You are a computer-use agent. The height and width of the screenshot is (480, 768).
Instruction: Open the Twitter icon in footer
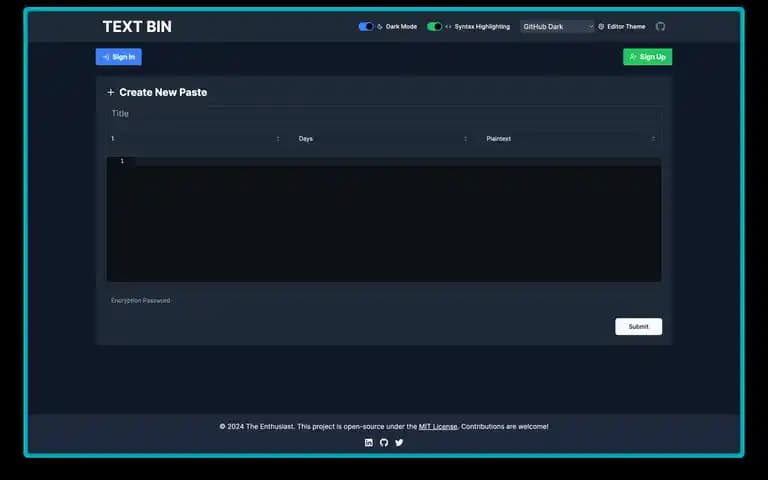point(399,443)
